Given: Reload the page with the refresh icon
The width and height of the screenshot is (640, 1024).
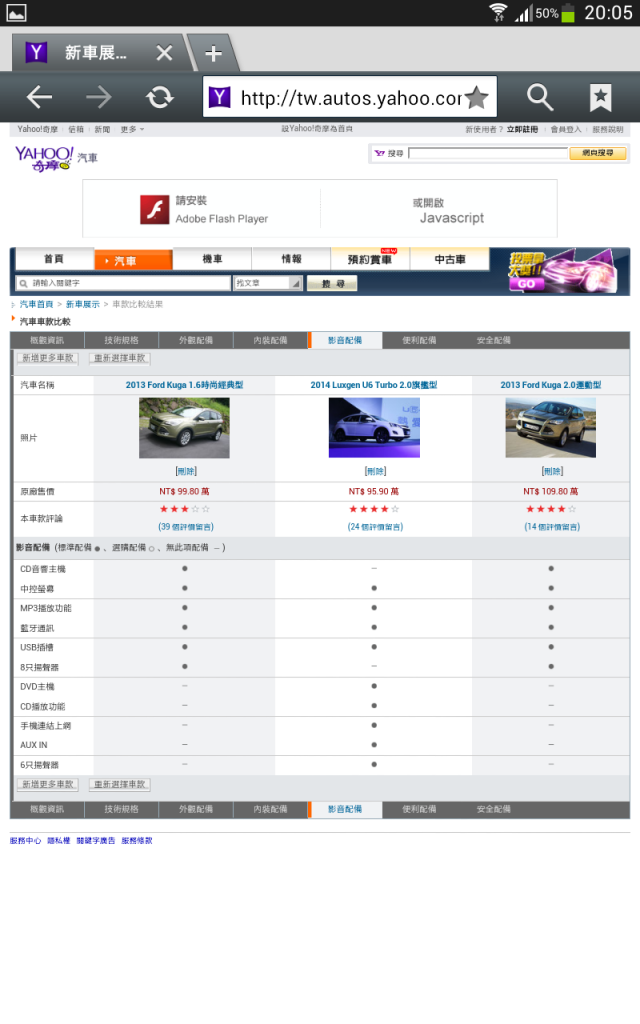Looking at the screenshot, I should [x=159, y=97].
